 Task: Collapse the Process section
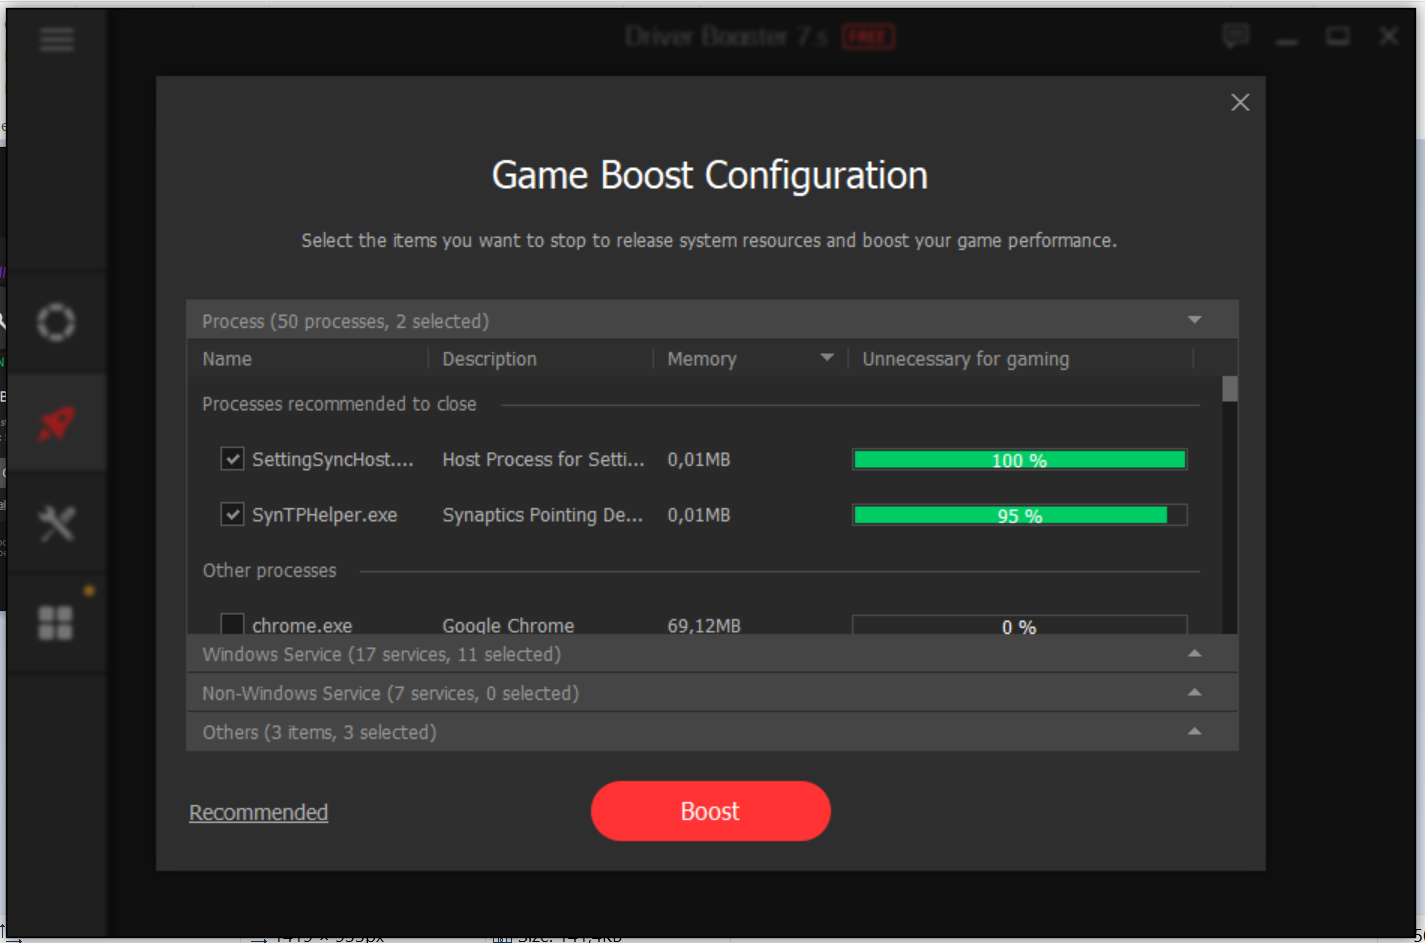pos(1194,320)
